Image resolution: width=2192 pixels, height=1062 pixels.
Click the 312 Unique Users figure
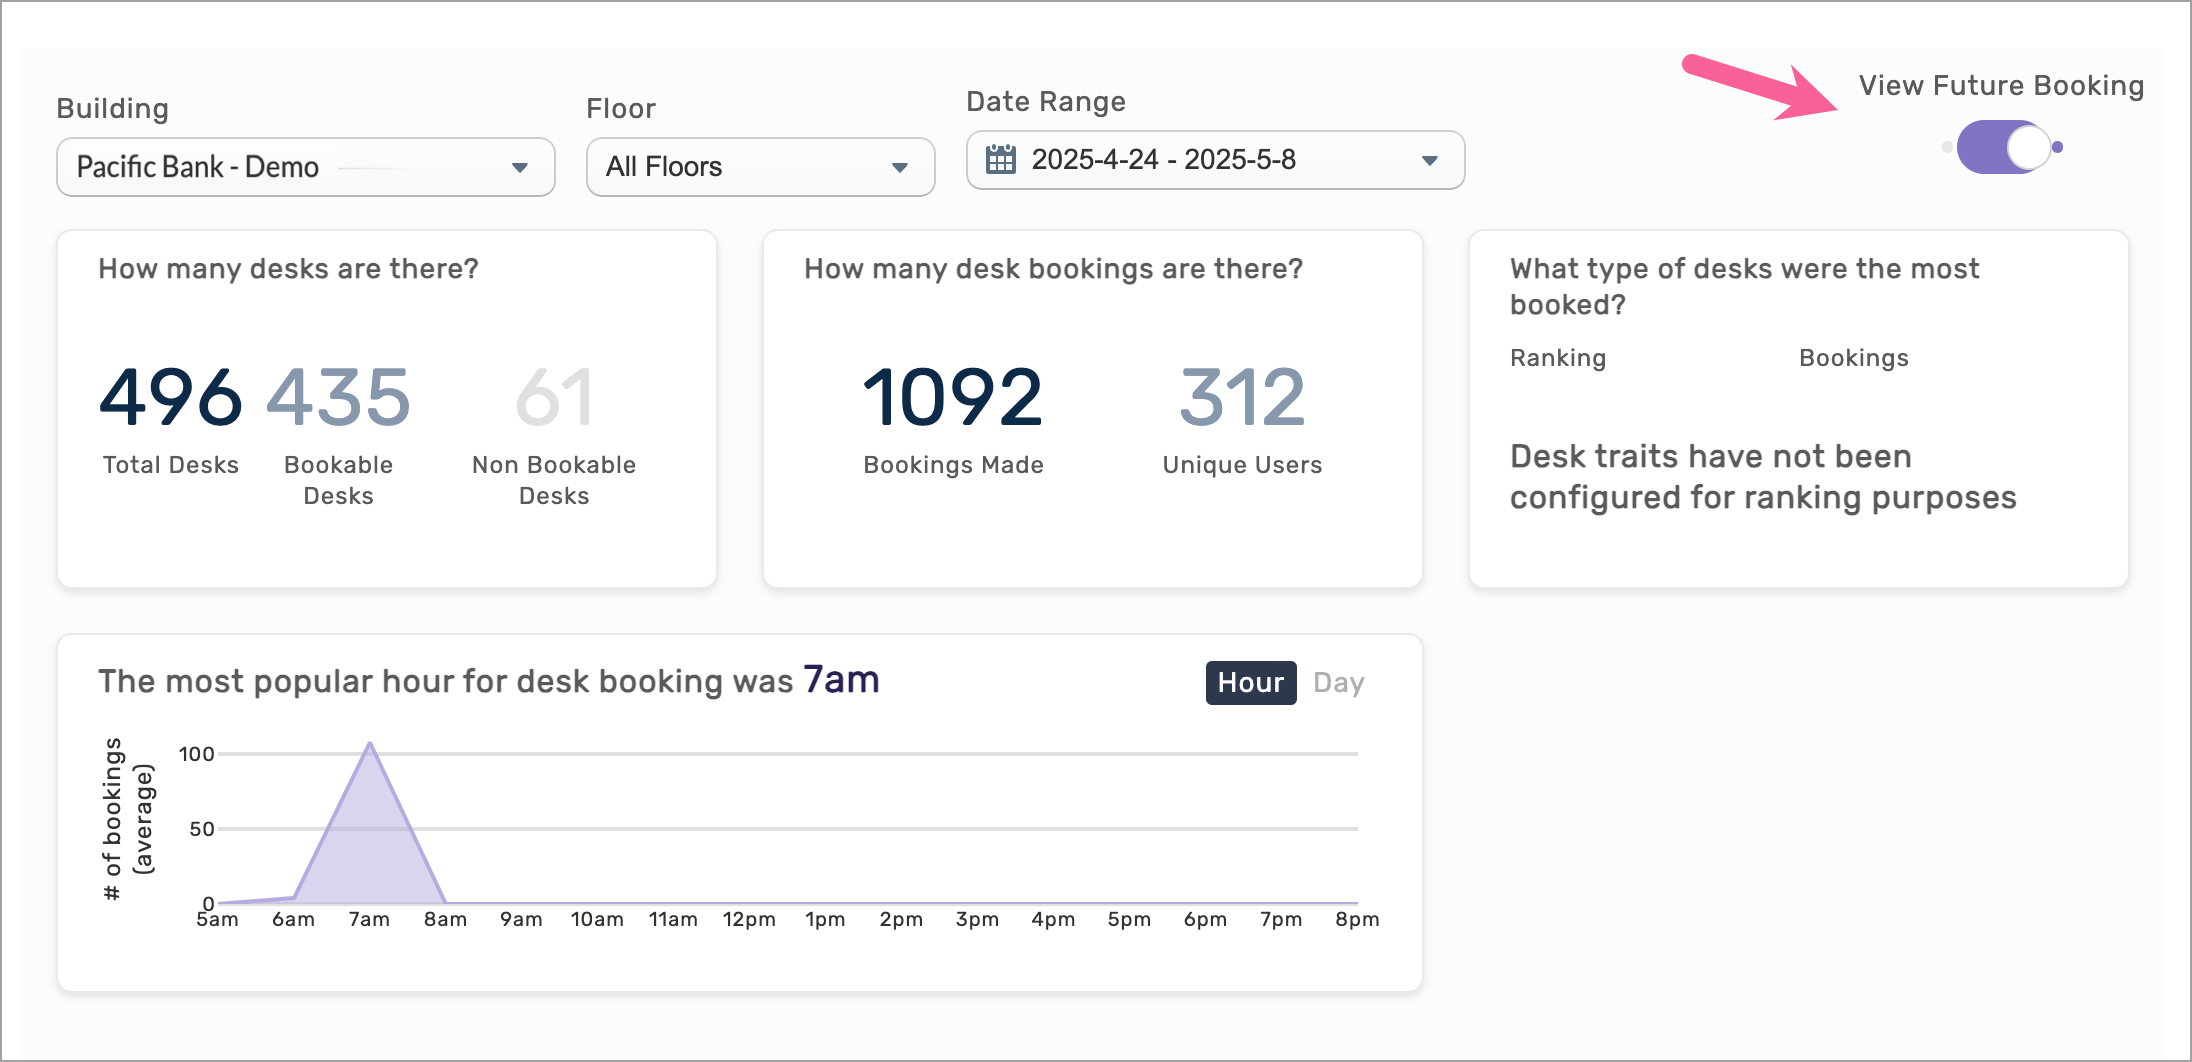point(1242,397)
